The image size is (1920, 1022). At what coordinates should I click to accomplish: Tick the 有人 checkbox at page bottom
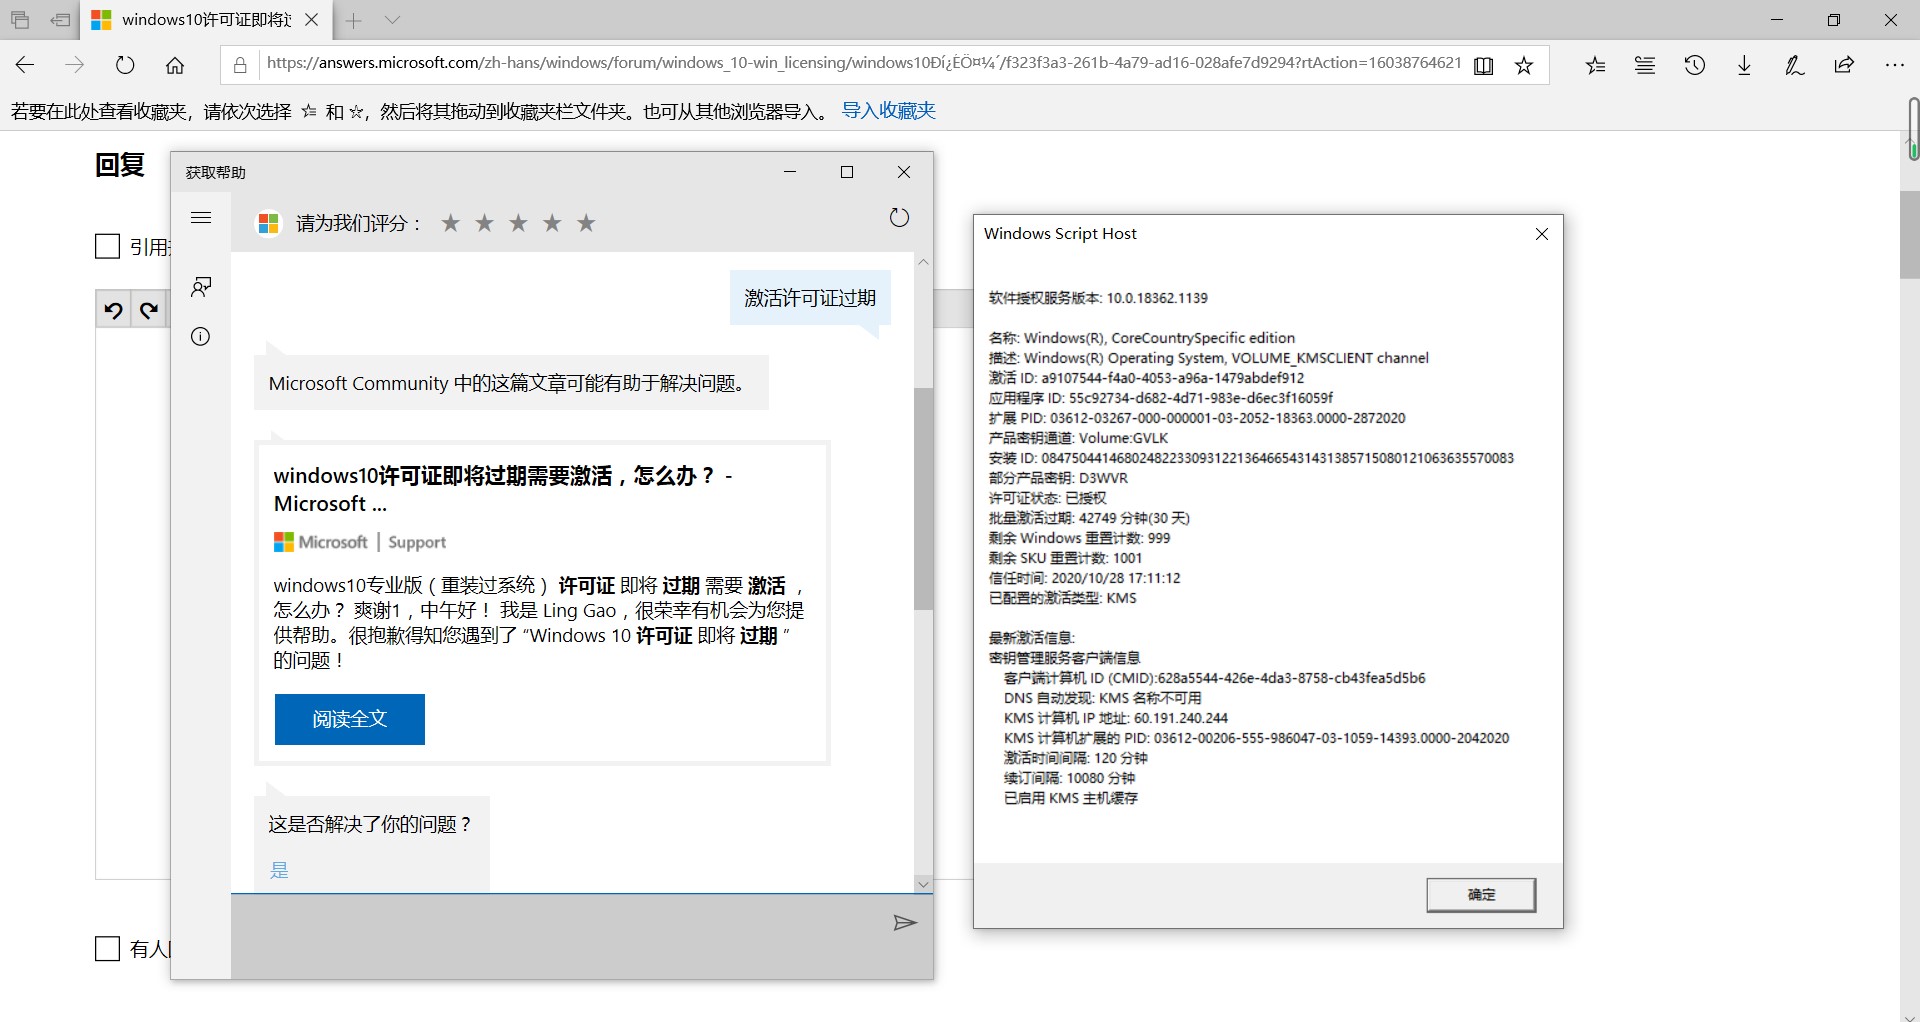click(107, 948)
